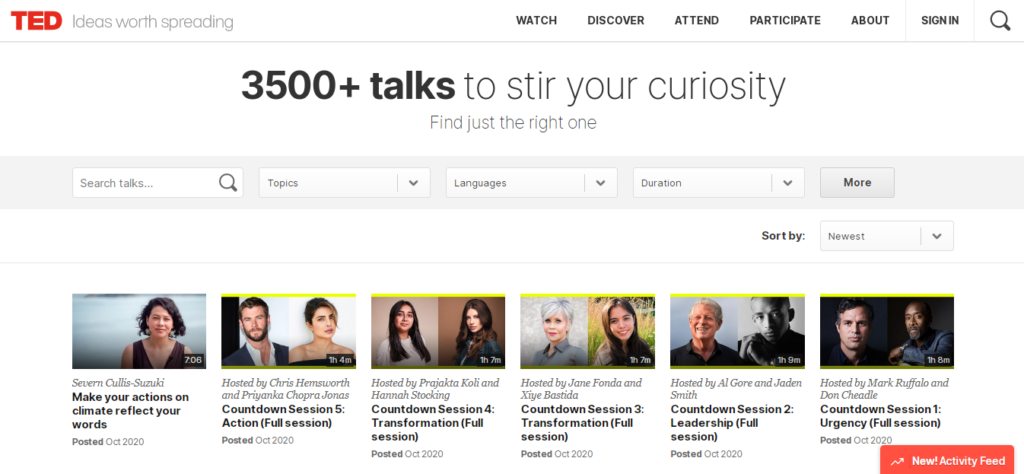Click the 7:06 duration badge
The image size is (1024, 474).
pos(193,360)
